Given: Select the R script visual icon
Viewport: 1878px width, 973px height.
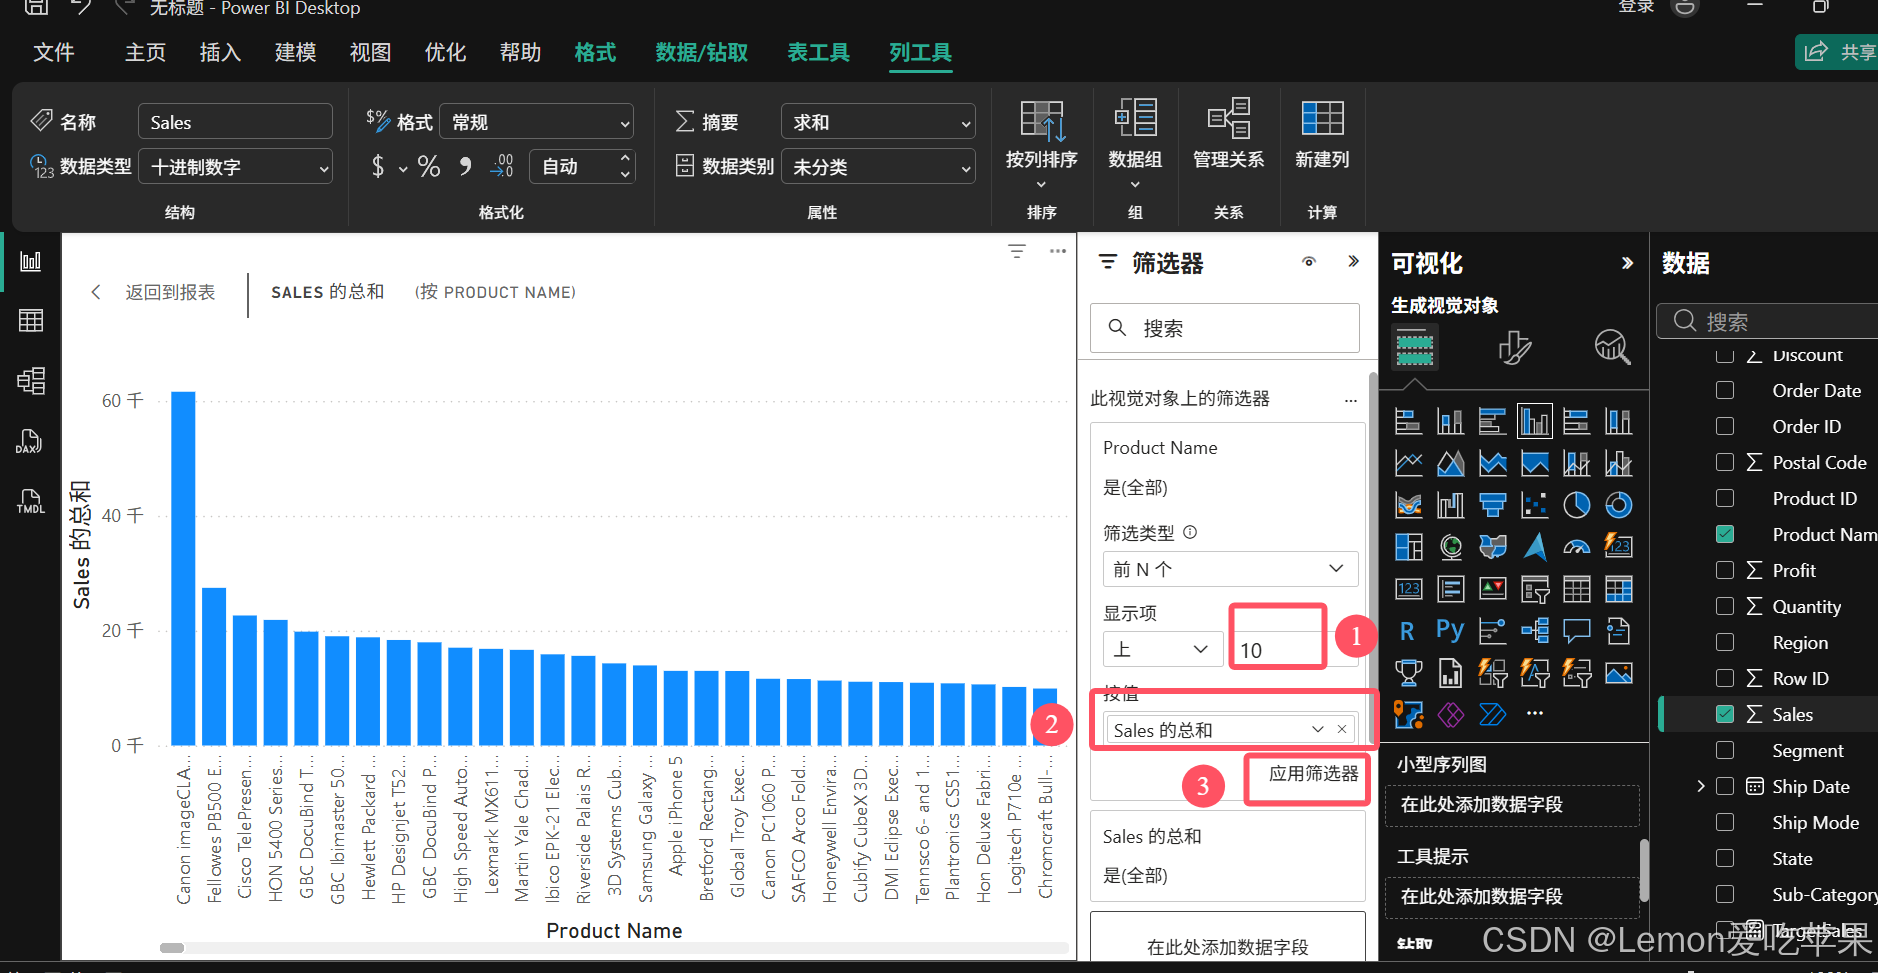Looking at the screenshot, I should coord(1407,631).
